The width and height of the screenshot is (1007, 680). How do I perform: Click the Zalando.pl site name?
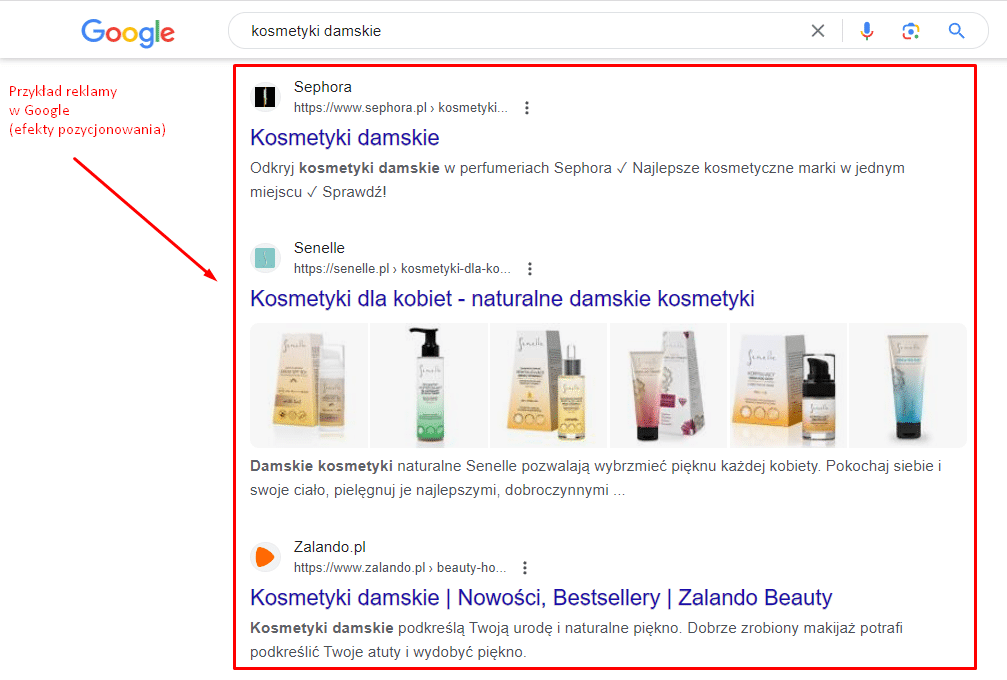tap(329, 548)
